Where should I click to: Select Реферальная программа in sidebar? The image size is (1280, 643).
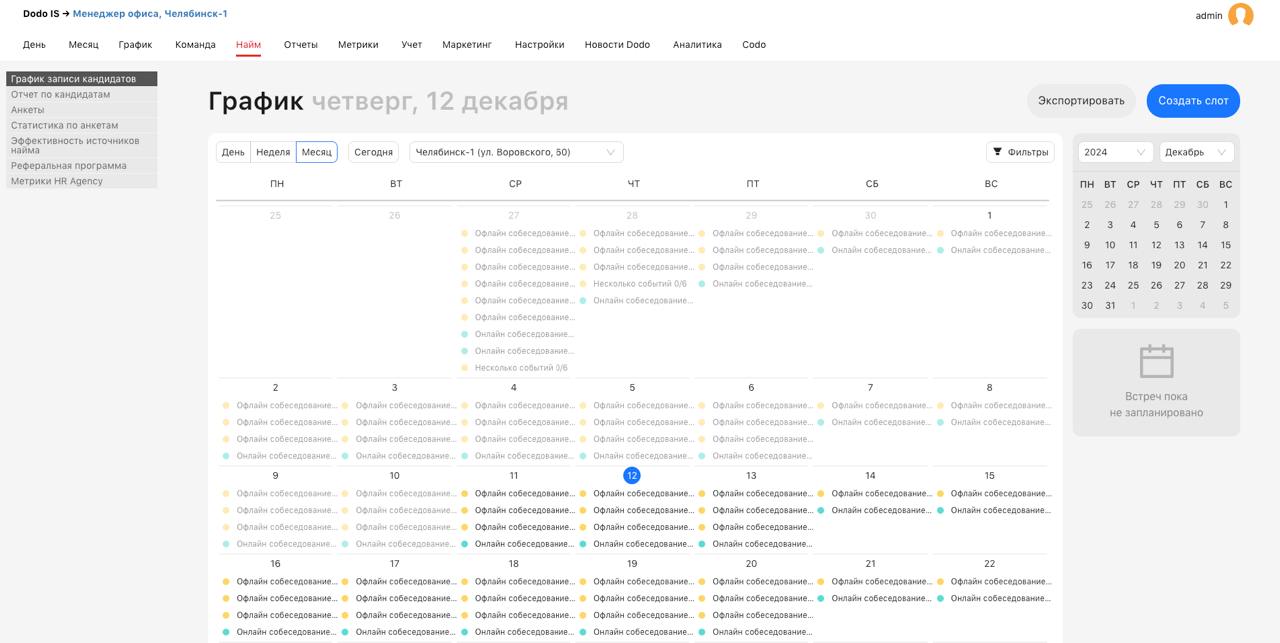[69, 166]
